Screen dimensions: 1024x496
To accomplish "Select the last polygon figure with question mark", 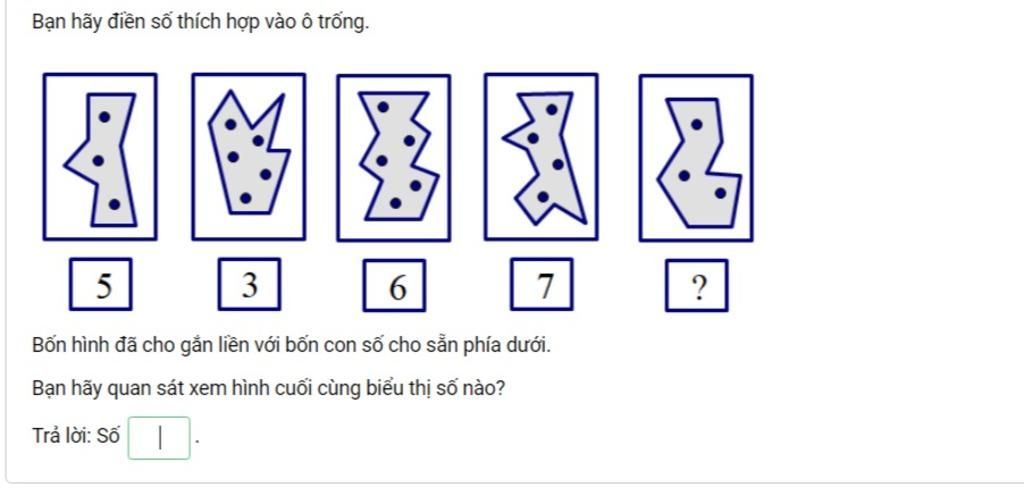I will [x=696, y=158].
